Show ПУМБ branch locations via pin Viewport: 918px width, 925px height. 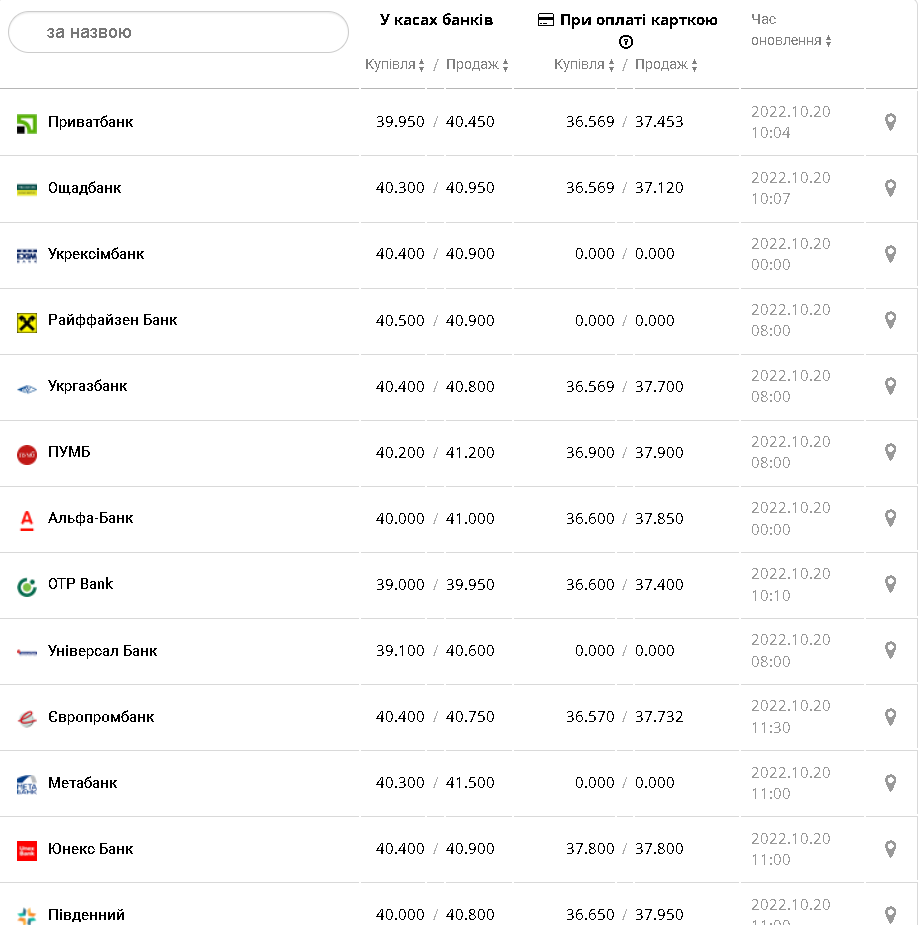tap(890, 452)
